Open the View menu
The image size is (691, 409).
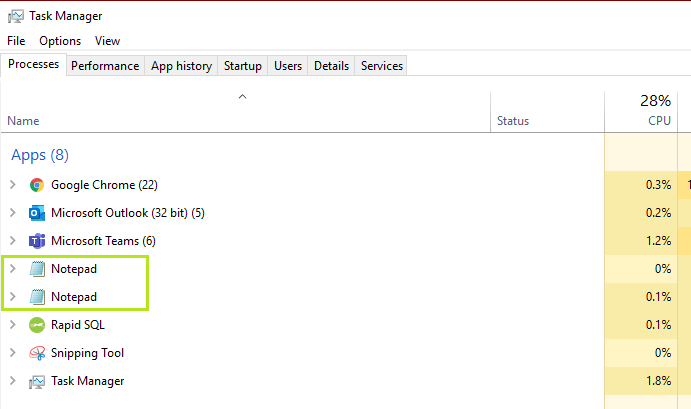tap(107, 41)
